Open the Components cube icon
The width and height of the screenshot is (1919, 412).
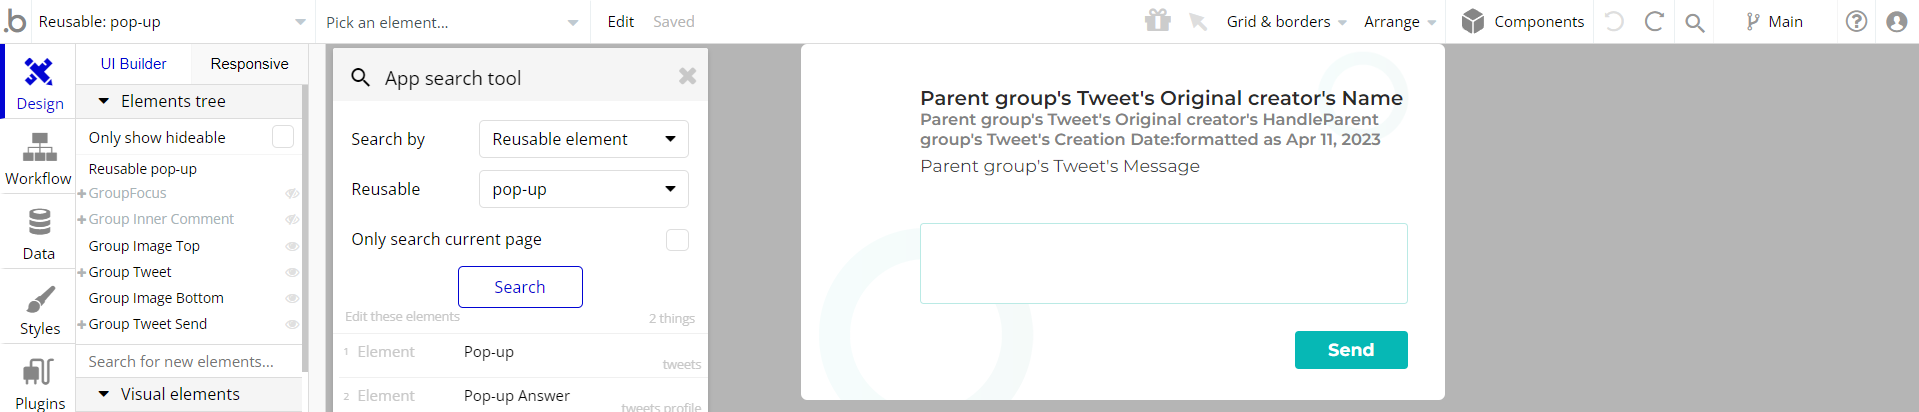coord(1472,21)
